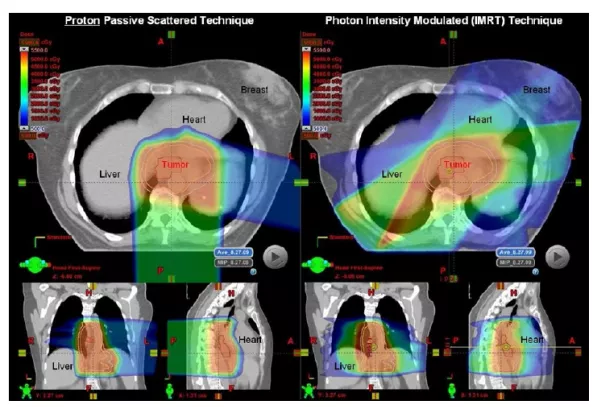Viewport: 593px width, 407px height.
Task: Click the green figure icon in the proton sagittal view
Action: click(x=170, y=391)
